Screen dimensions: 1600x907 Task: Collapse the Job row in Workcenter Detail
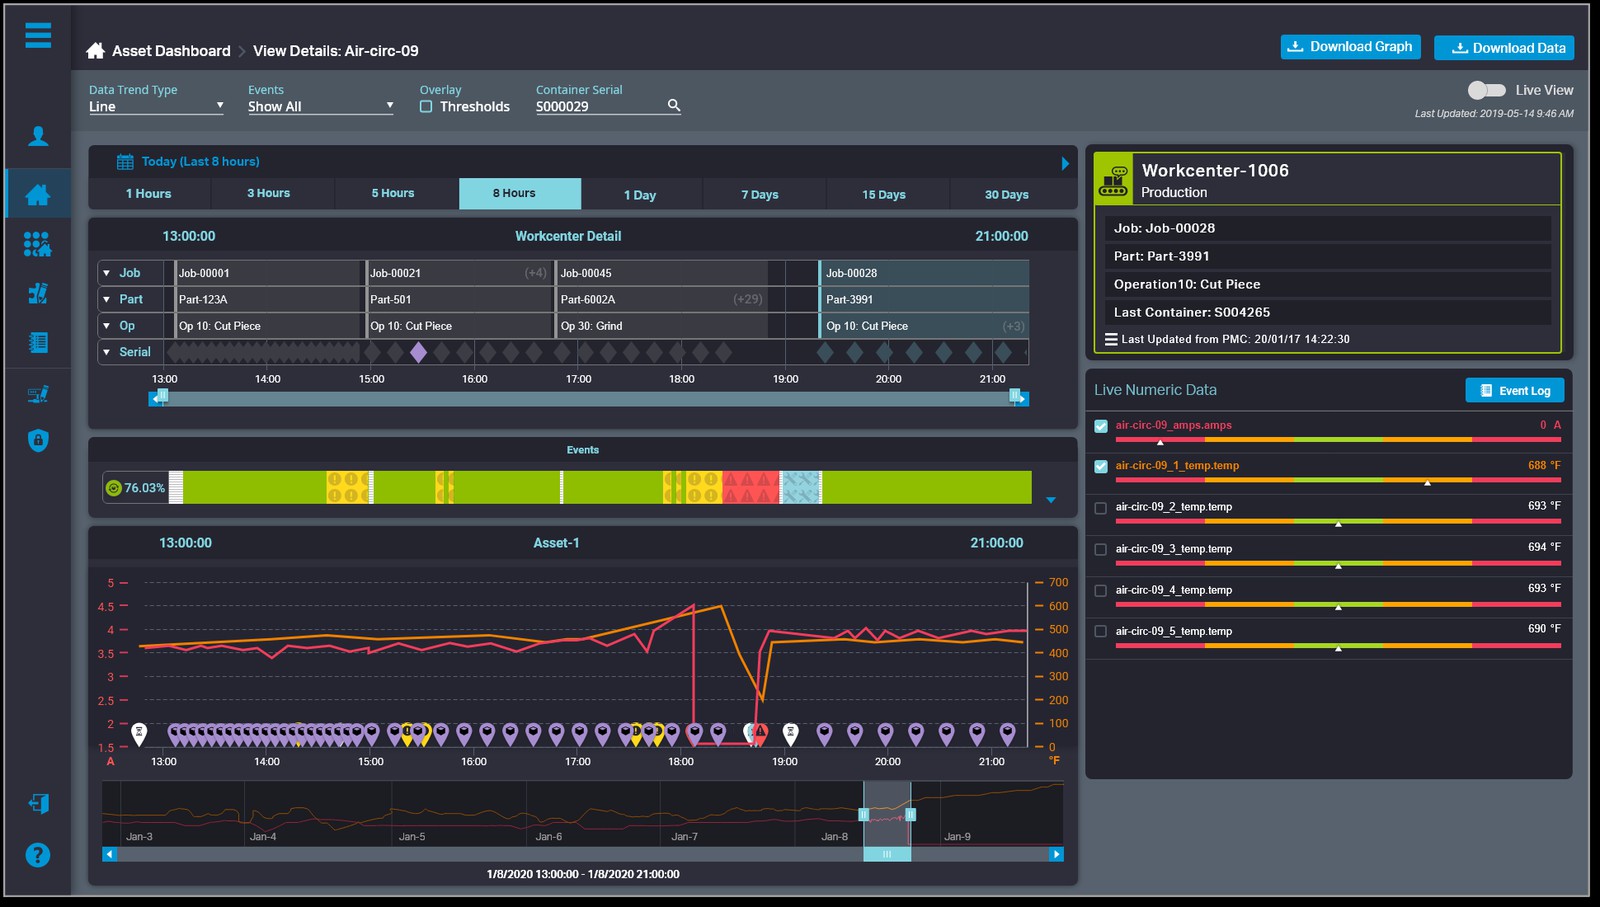tap(107, 272)
